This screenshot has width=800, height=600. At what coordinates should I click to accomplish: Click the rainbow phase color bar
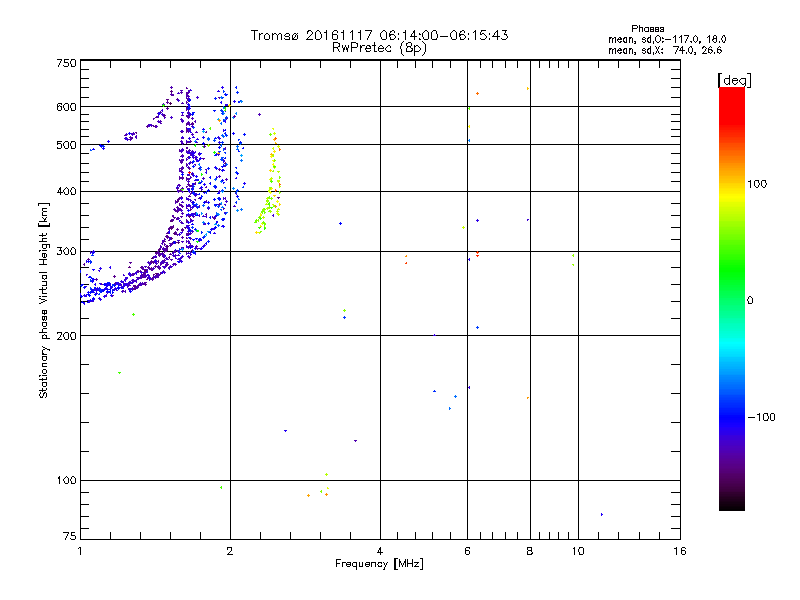pos(732,298)
